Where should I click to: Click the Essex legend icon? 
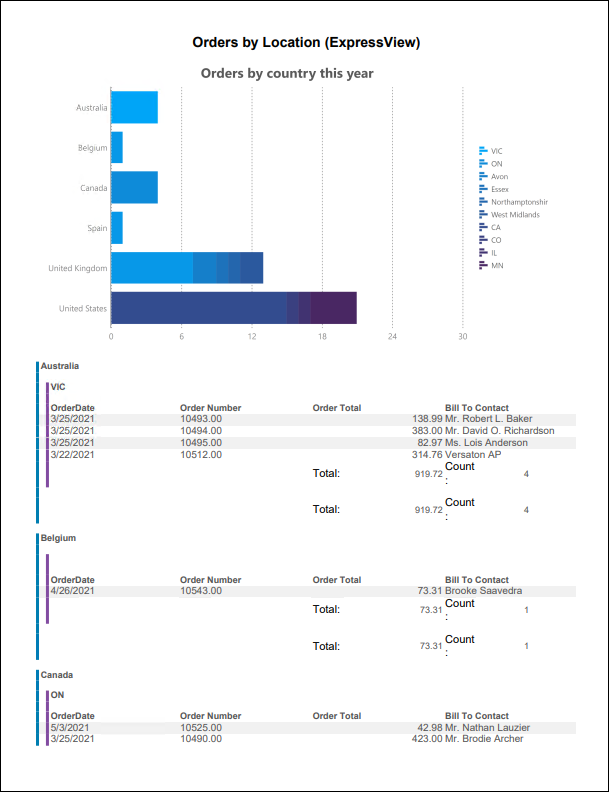483,189
